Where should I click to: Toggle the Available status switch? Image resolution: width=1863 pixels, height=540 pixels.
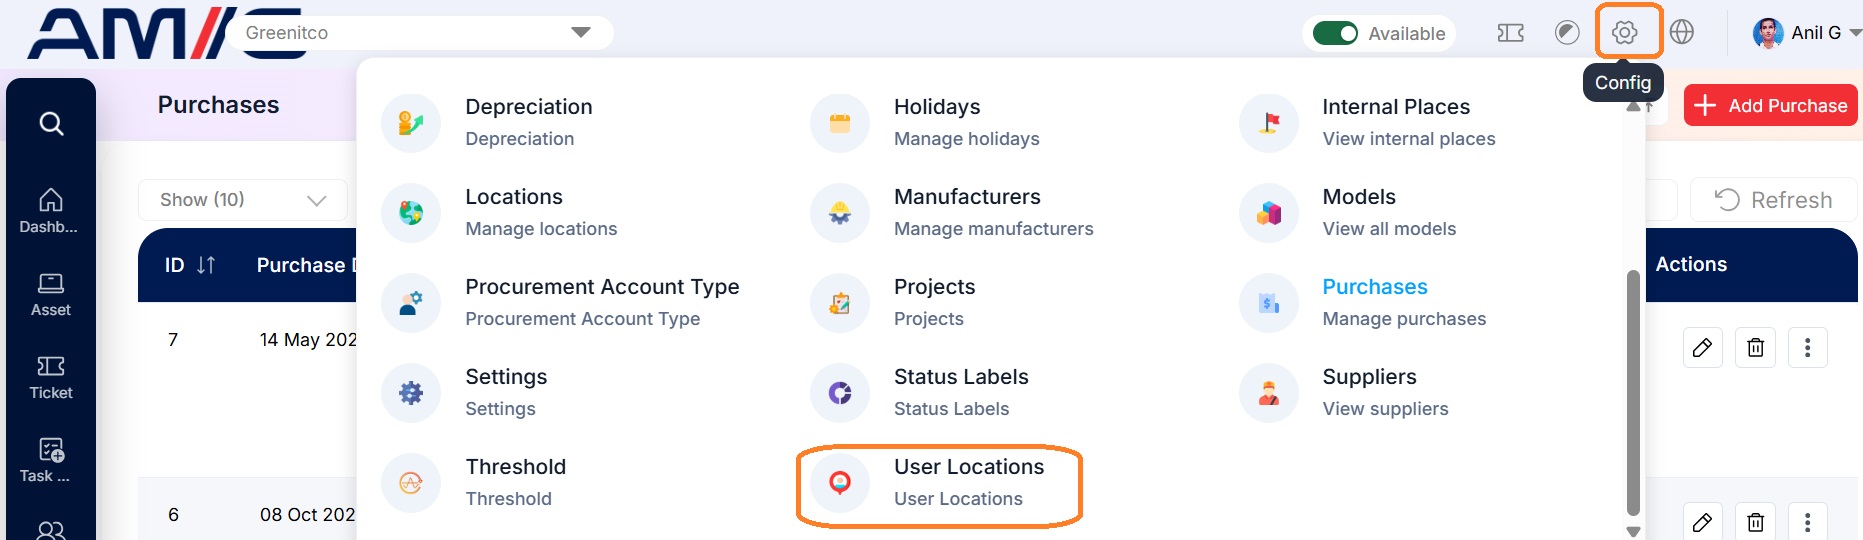click(x=1335, y=33)
